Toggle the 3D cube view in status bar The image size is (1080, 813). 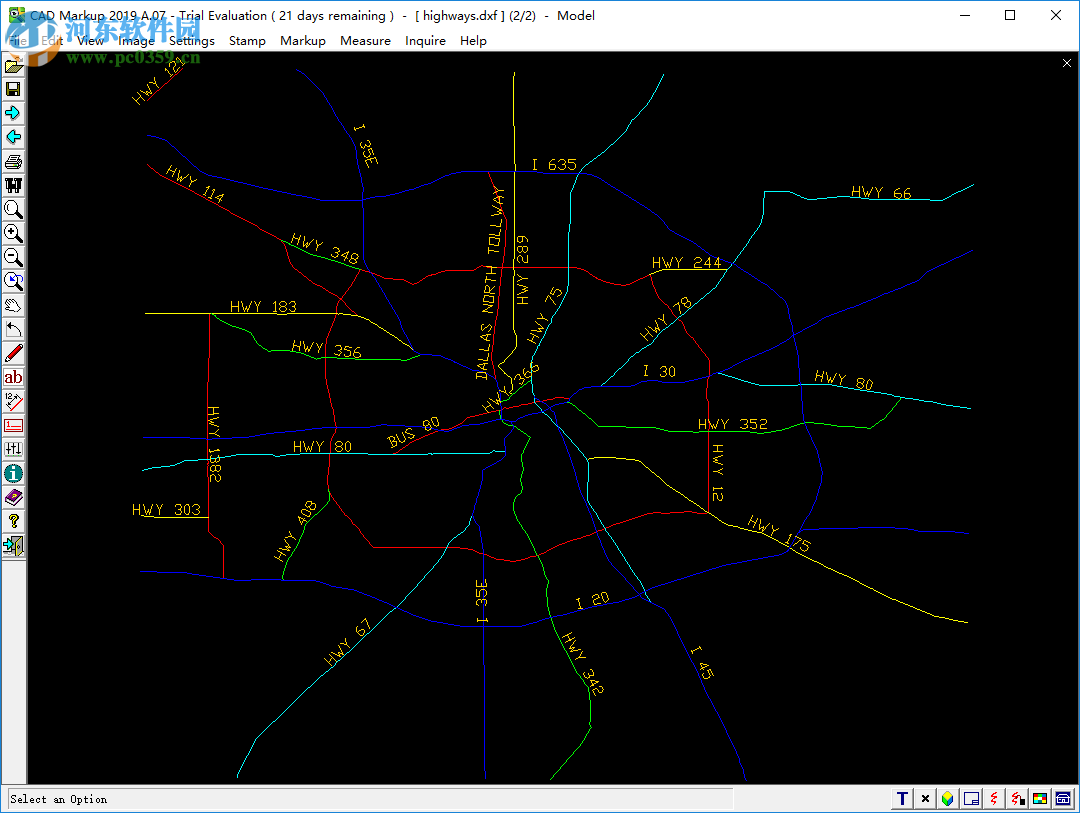coord(948,798)
